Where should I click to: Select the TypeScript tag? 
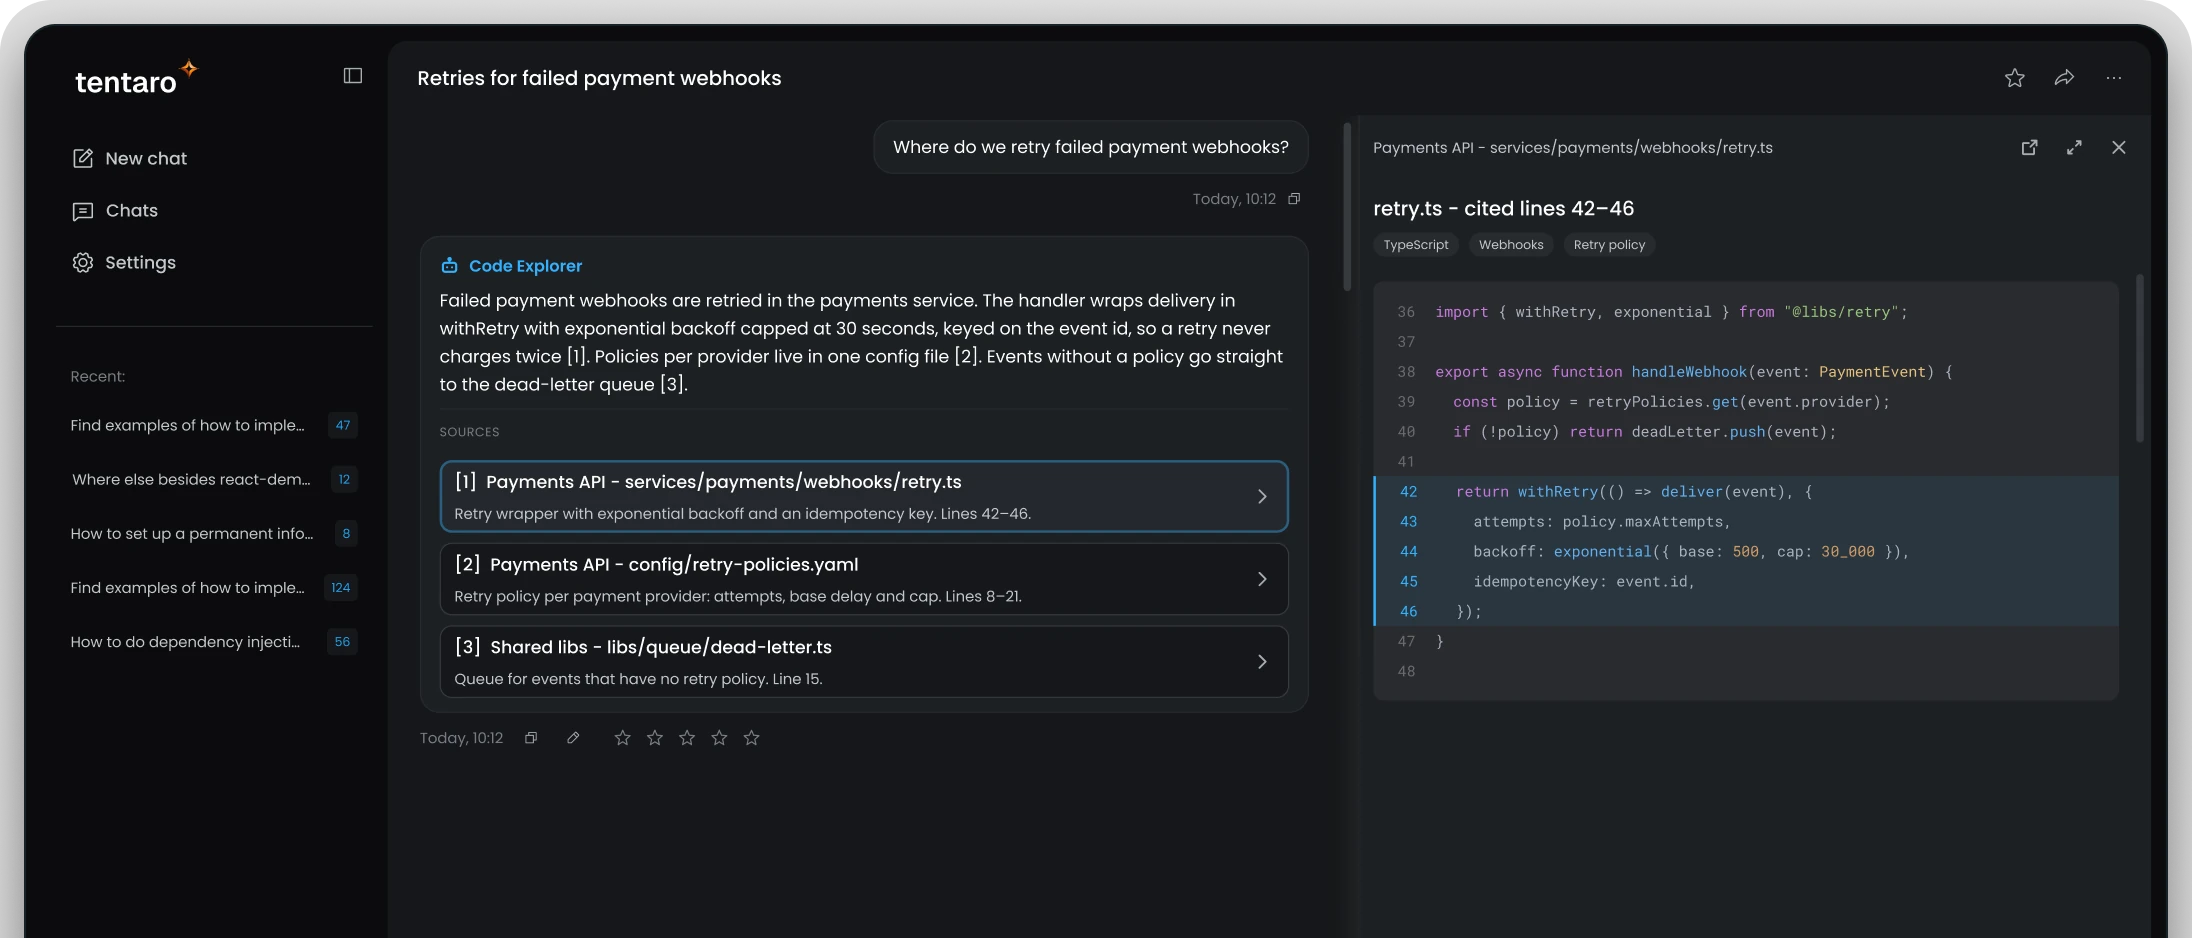[x=1415, y=245]
